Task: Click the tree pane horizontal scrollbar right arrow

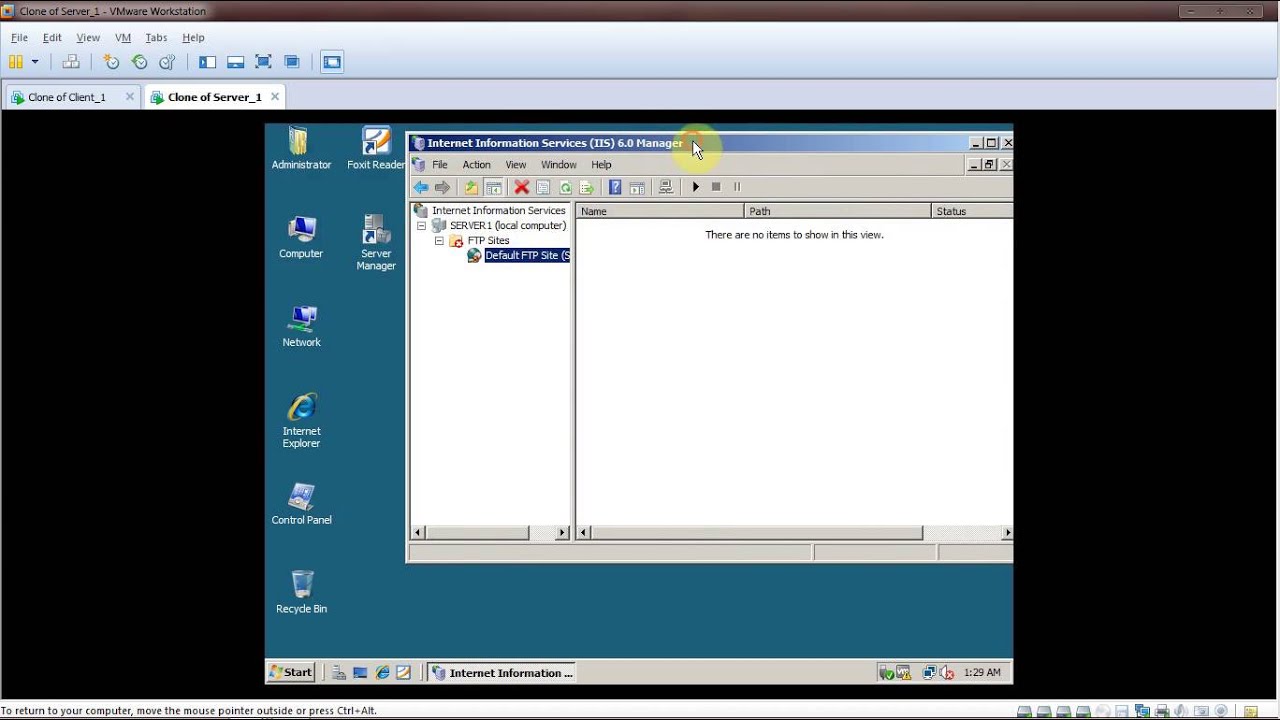Action: [562, 533]
